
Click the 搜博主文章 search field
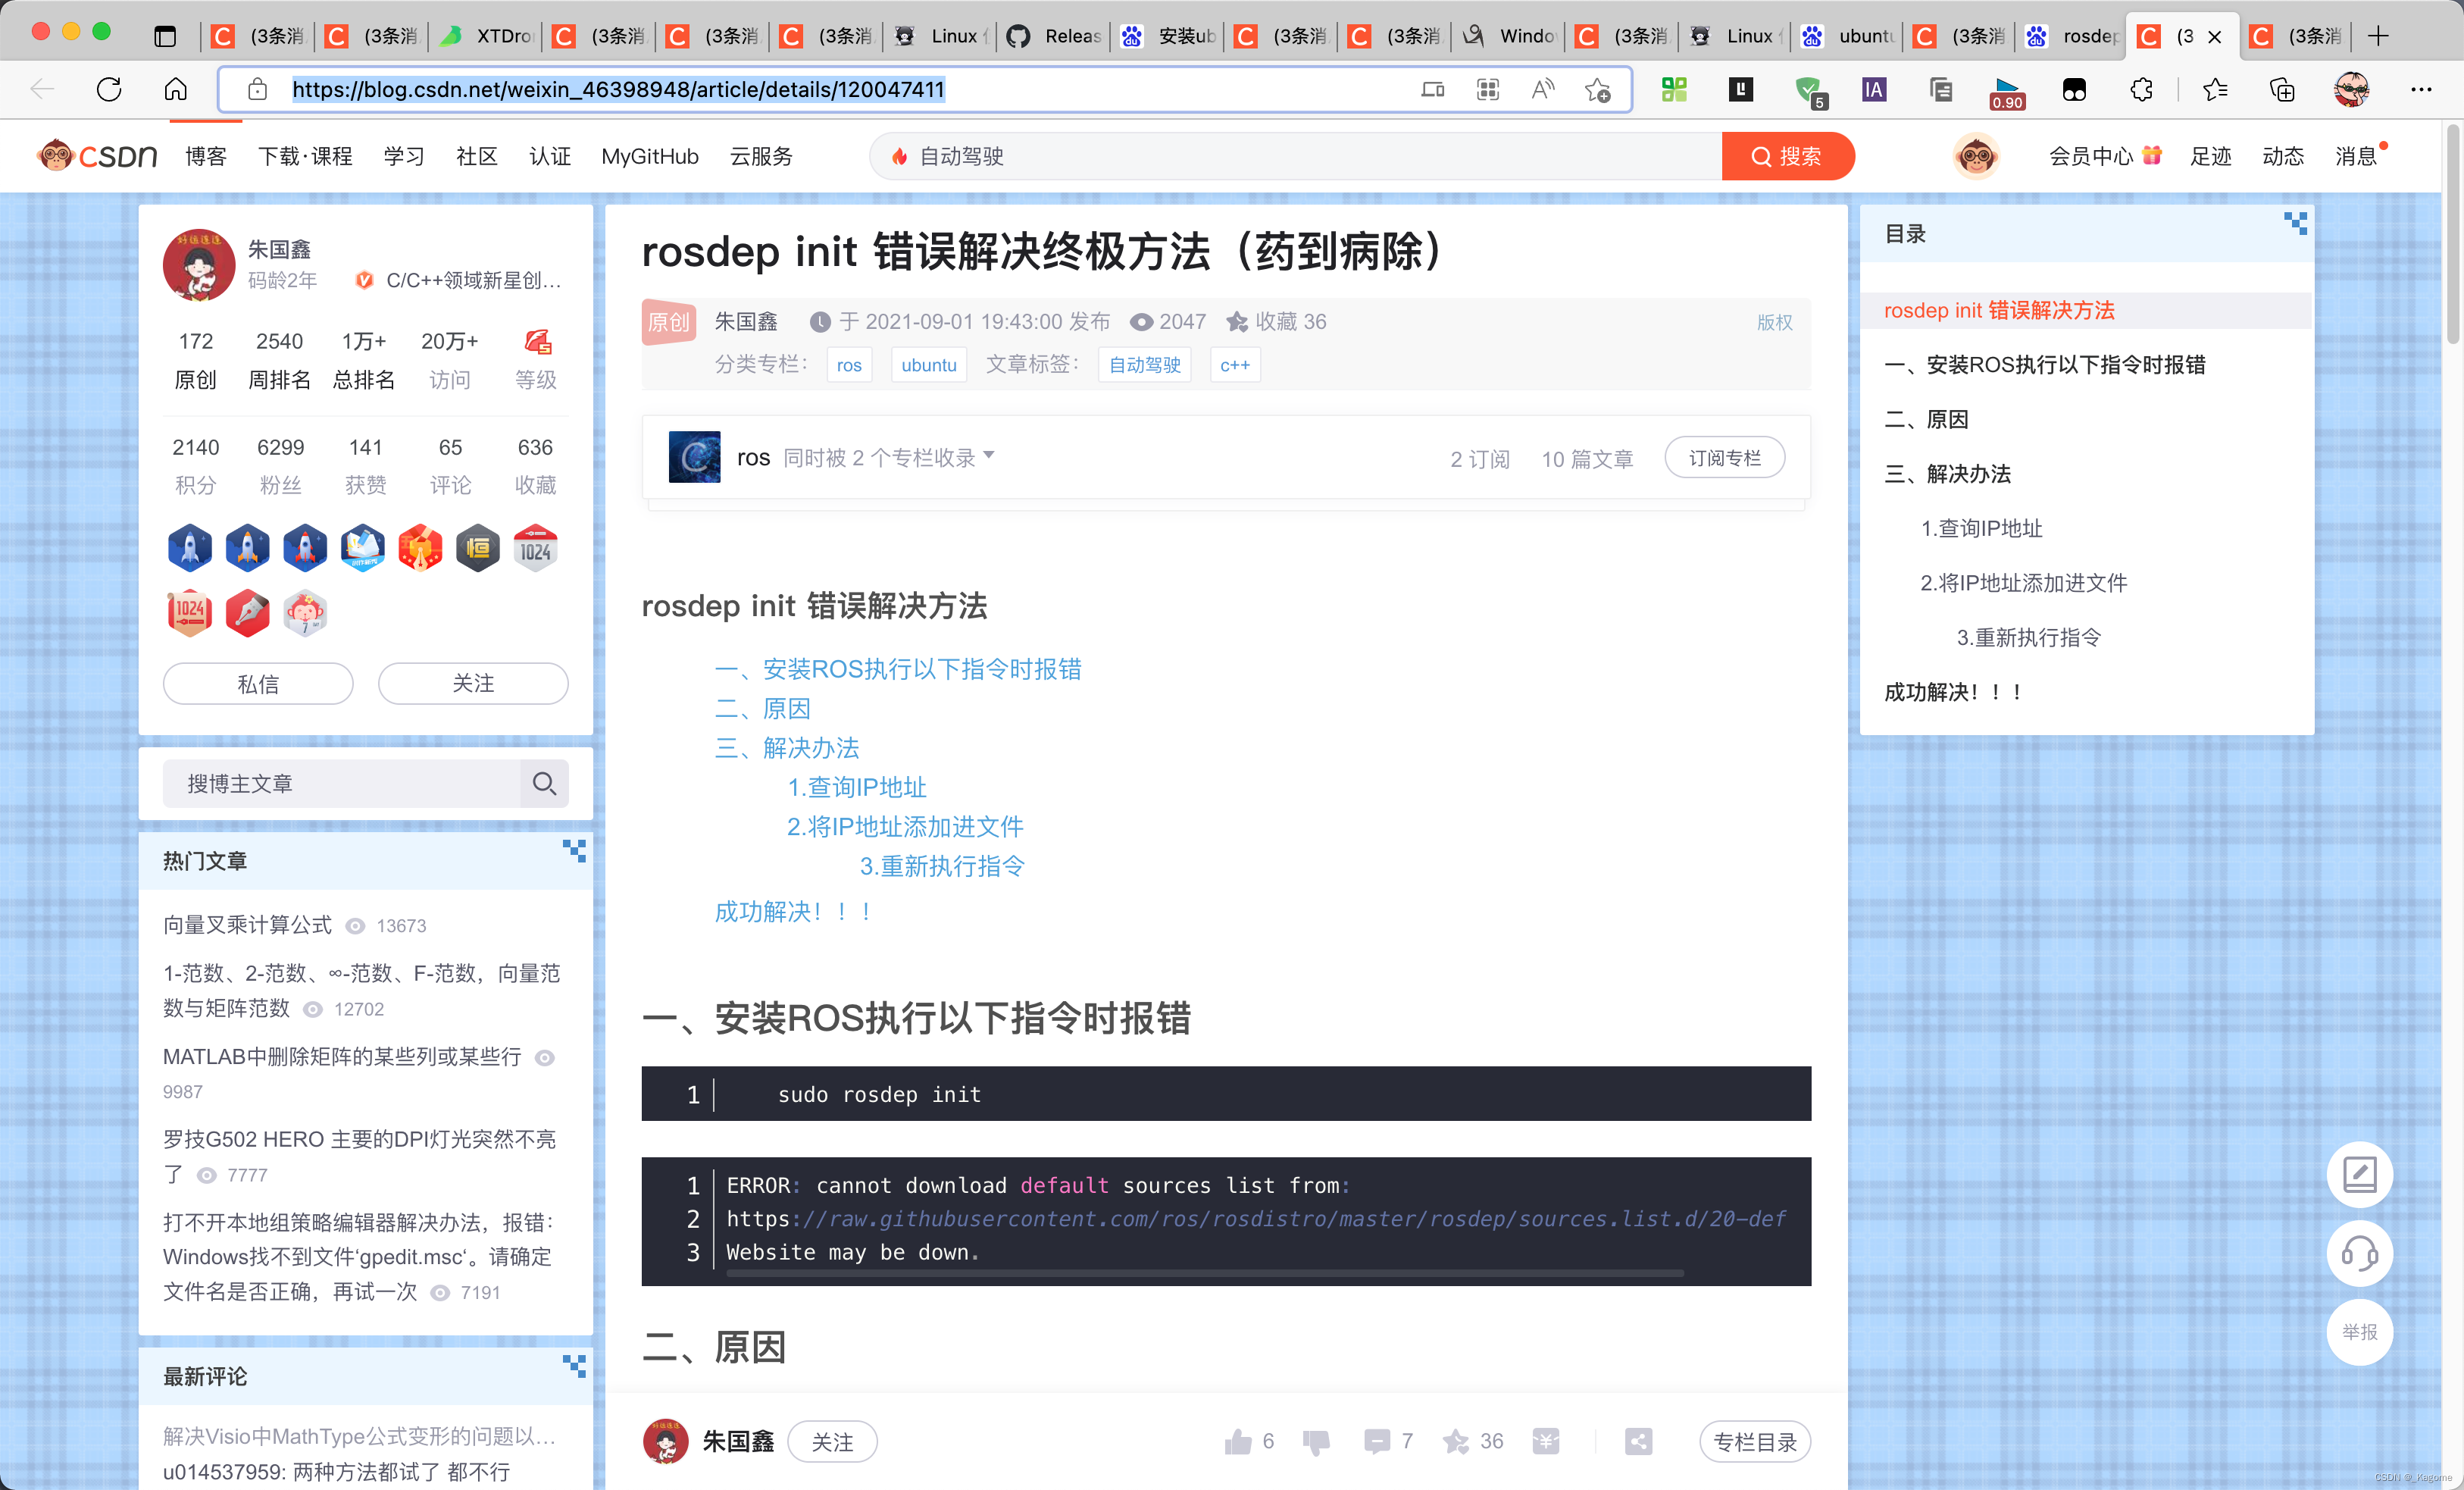pos(342,783)
